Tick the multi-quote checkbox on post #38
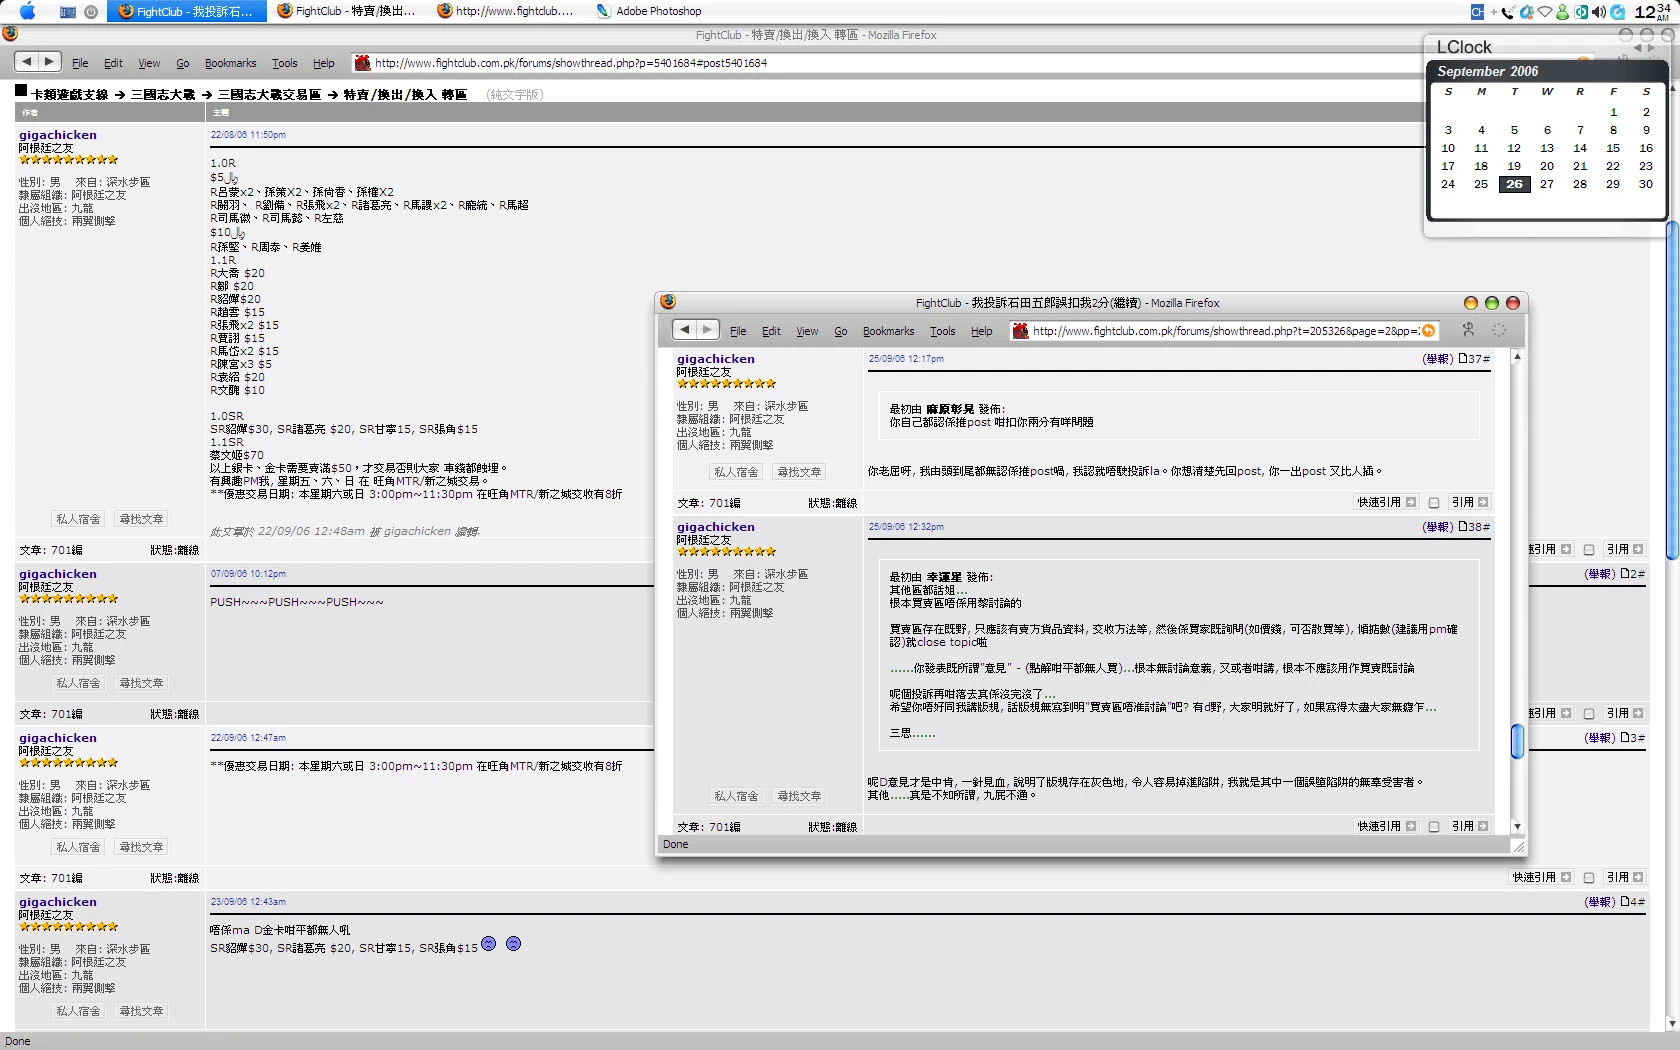Viewport: 1680px width, 1050px height. (1434, 827)
